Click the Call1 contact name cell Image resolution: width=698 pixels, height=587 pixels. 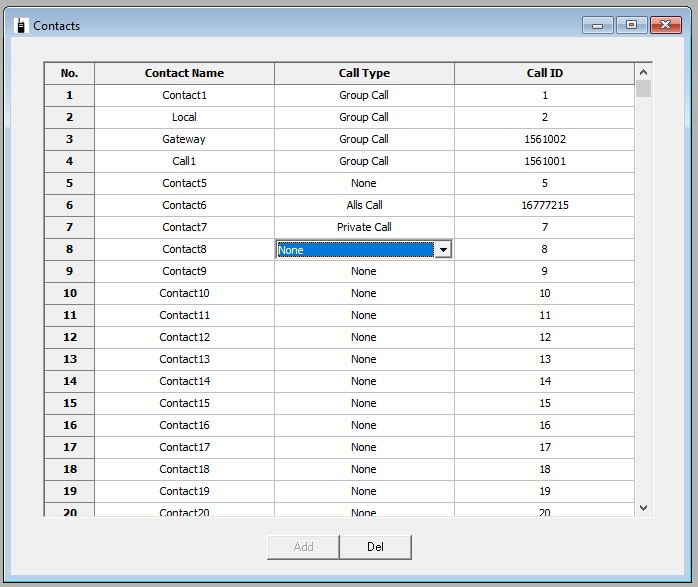click(184, 161)
